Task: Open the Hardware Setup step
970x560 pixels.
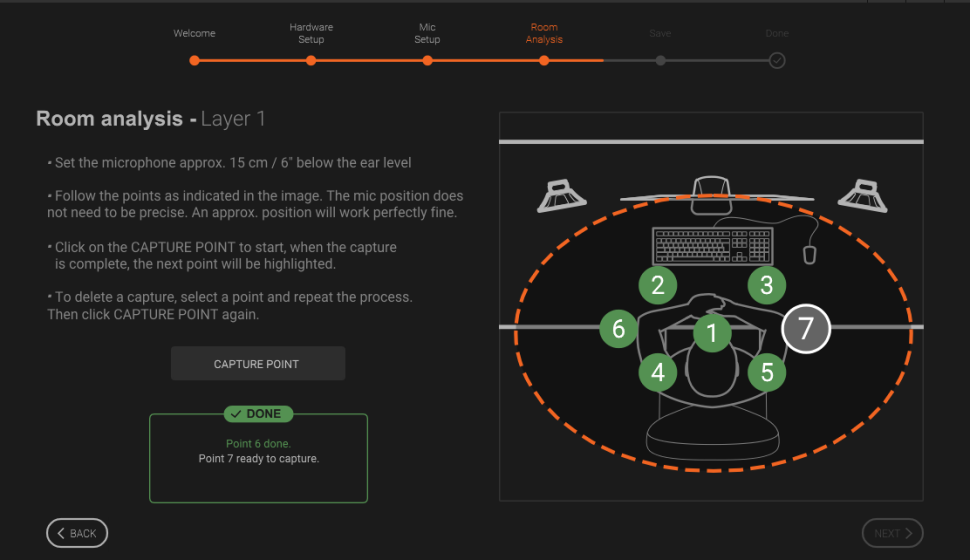Action: pos(311,60)
